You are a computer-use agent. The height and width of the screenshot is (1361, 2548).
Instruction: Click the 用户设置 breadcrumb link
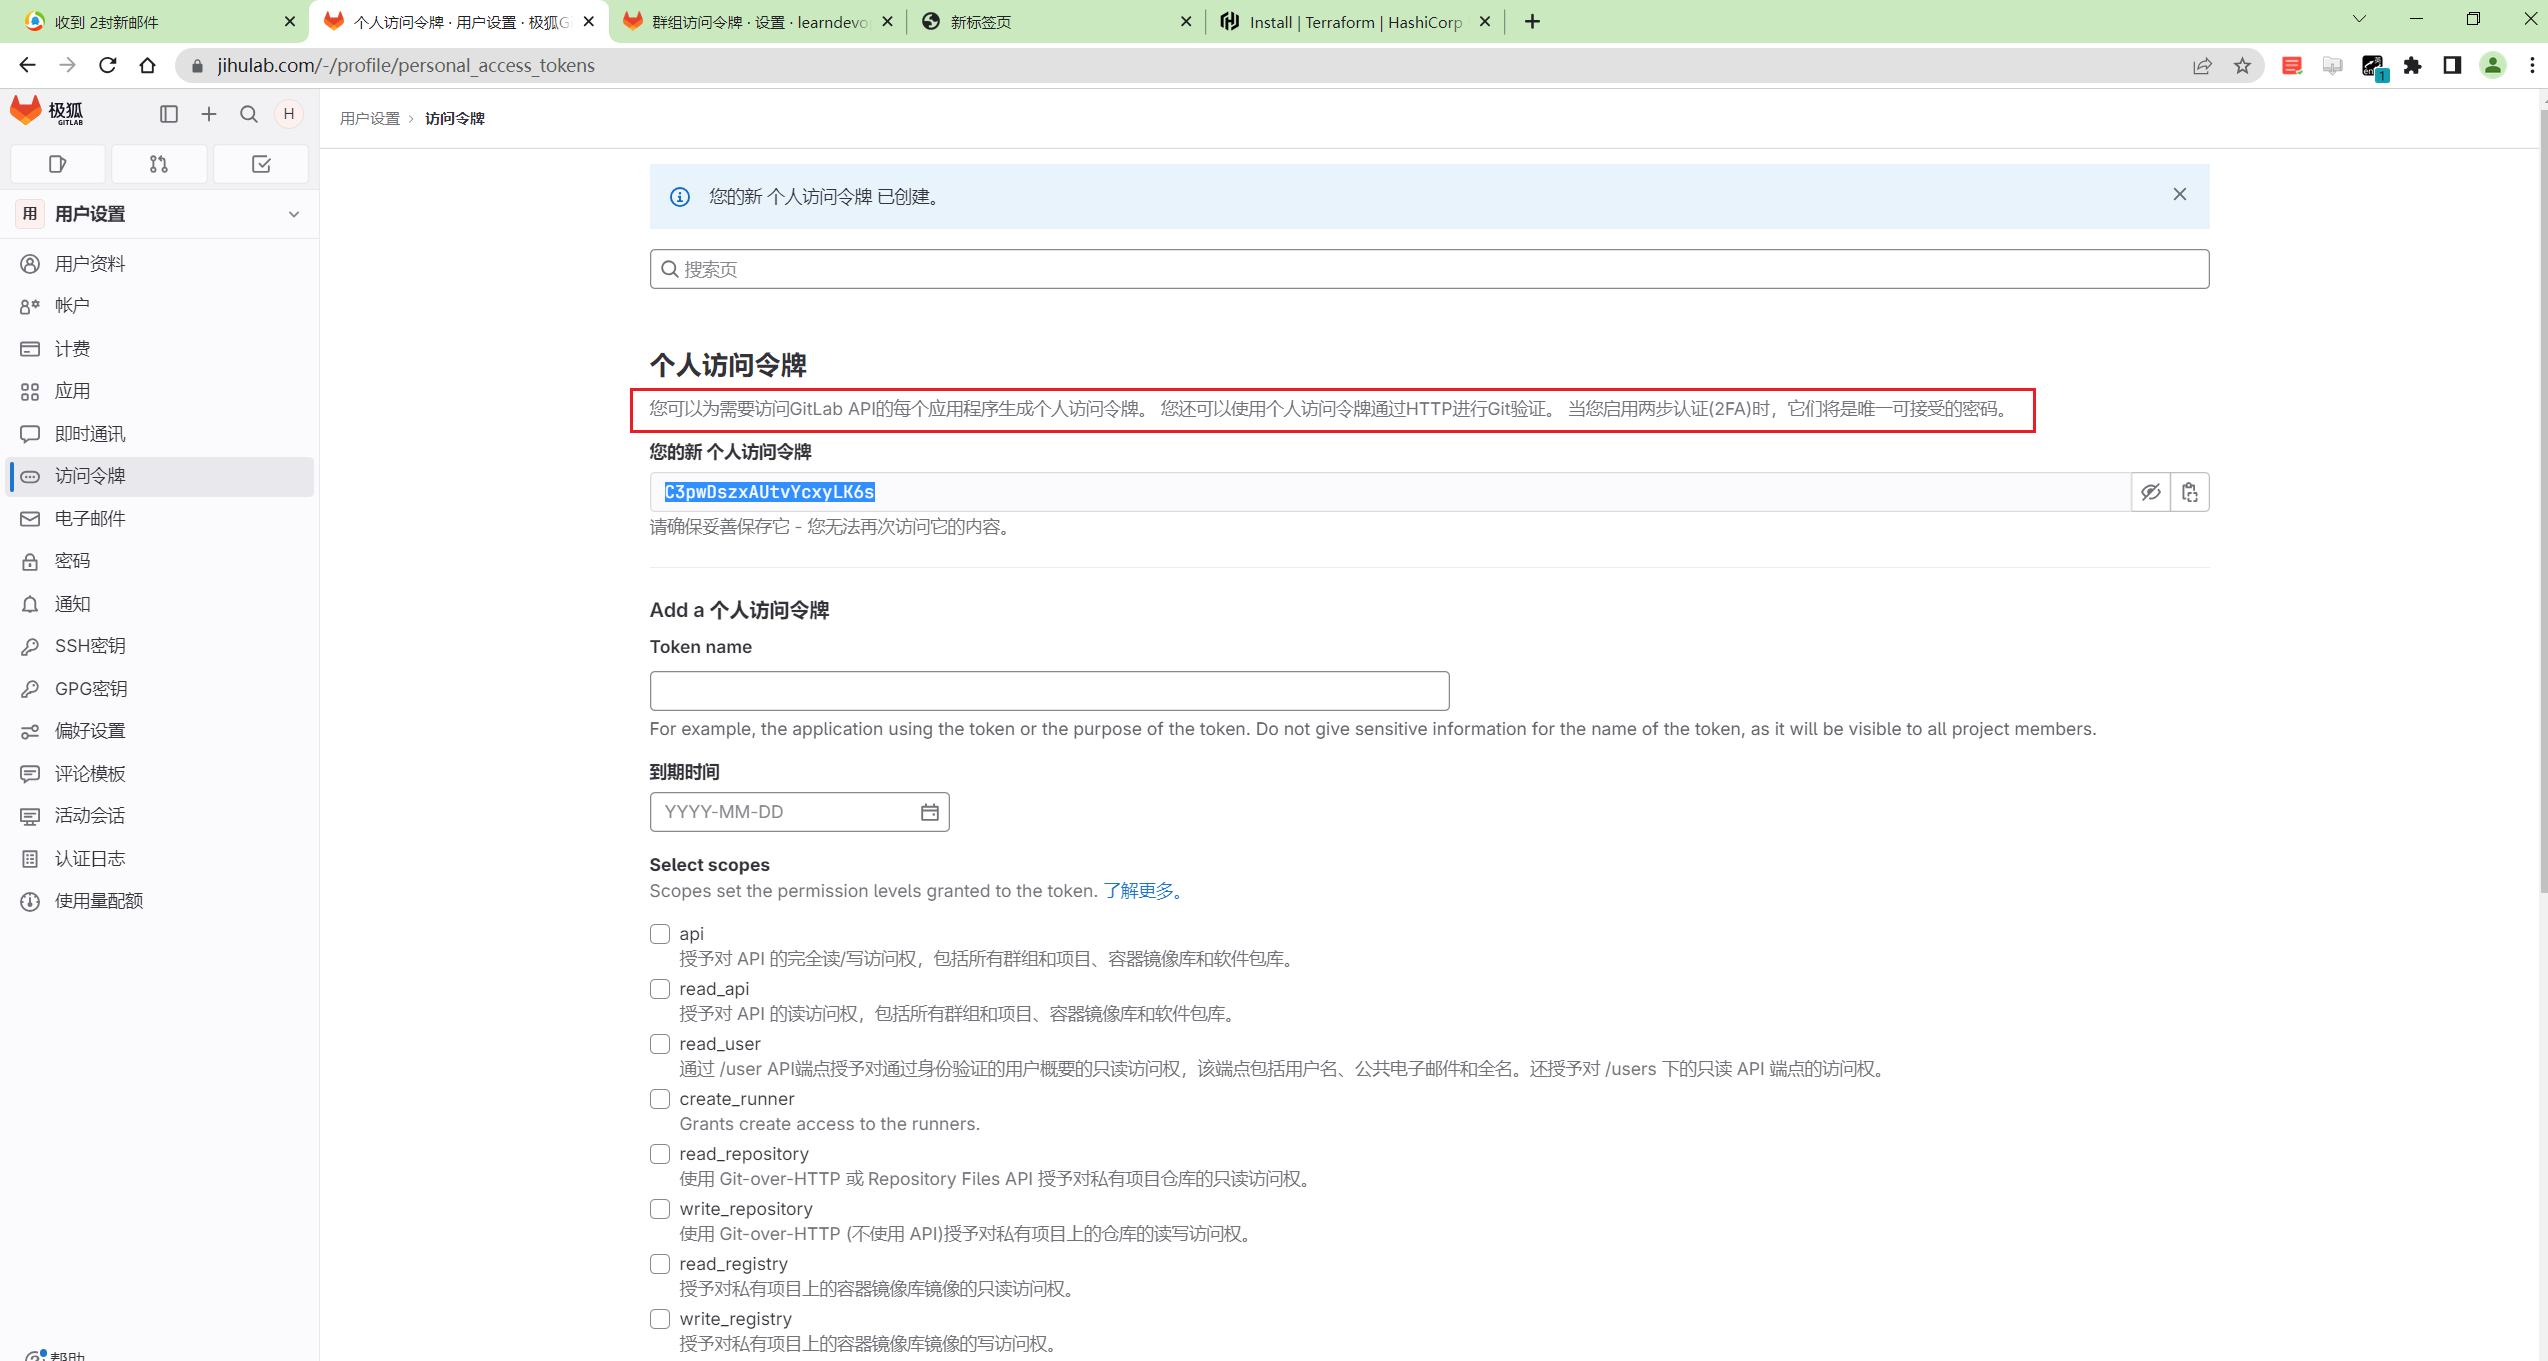pyautogui.click(x=370, y=118)
